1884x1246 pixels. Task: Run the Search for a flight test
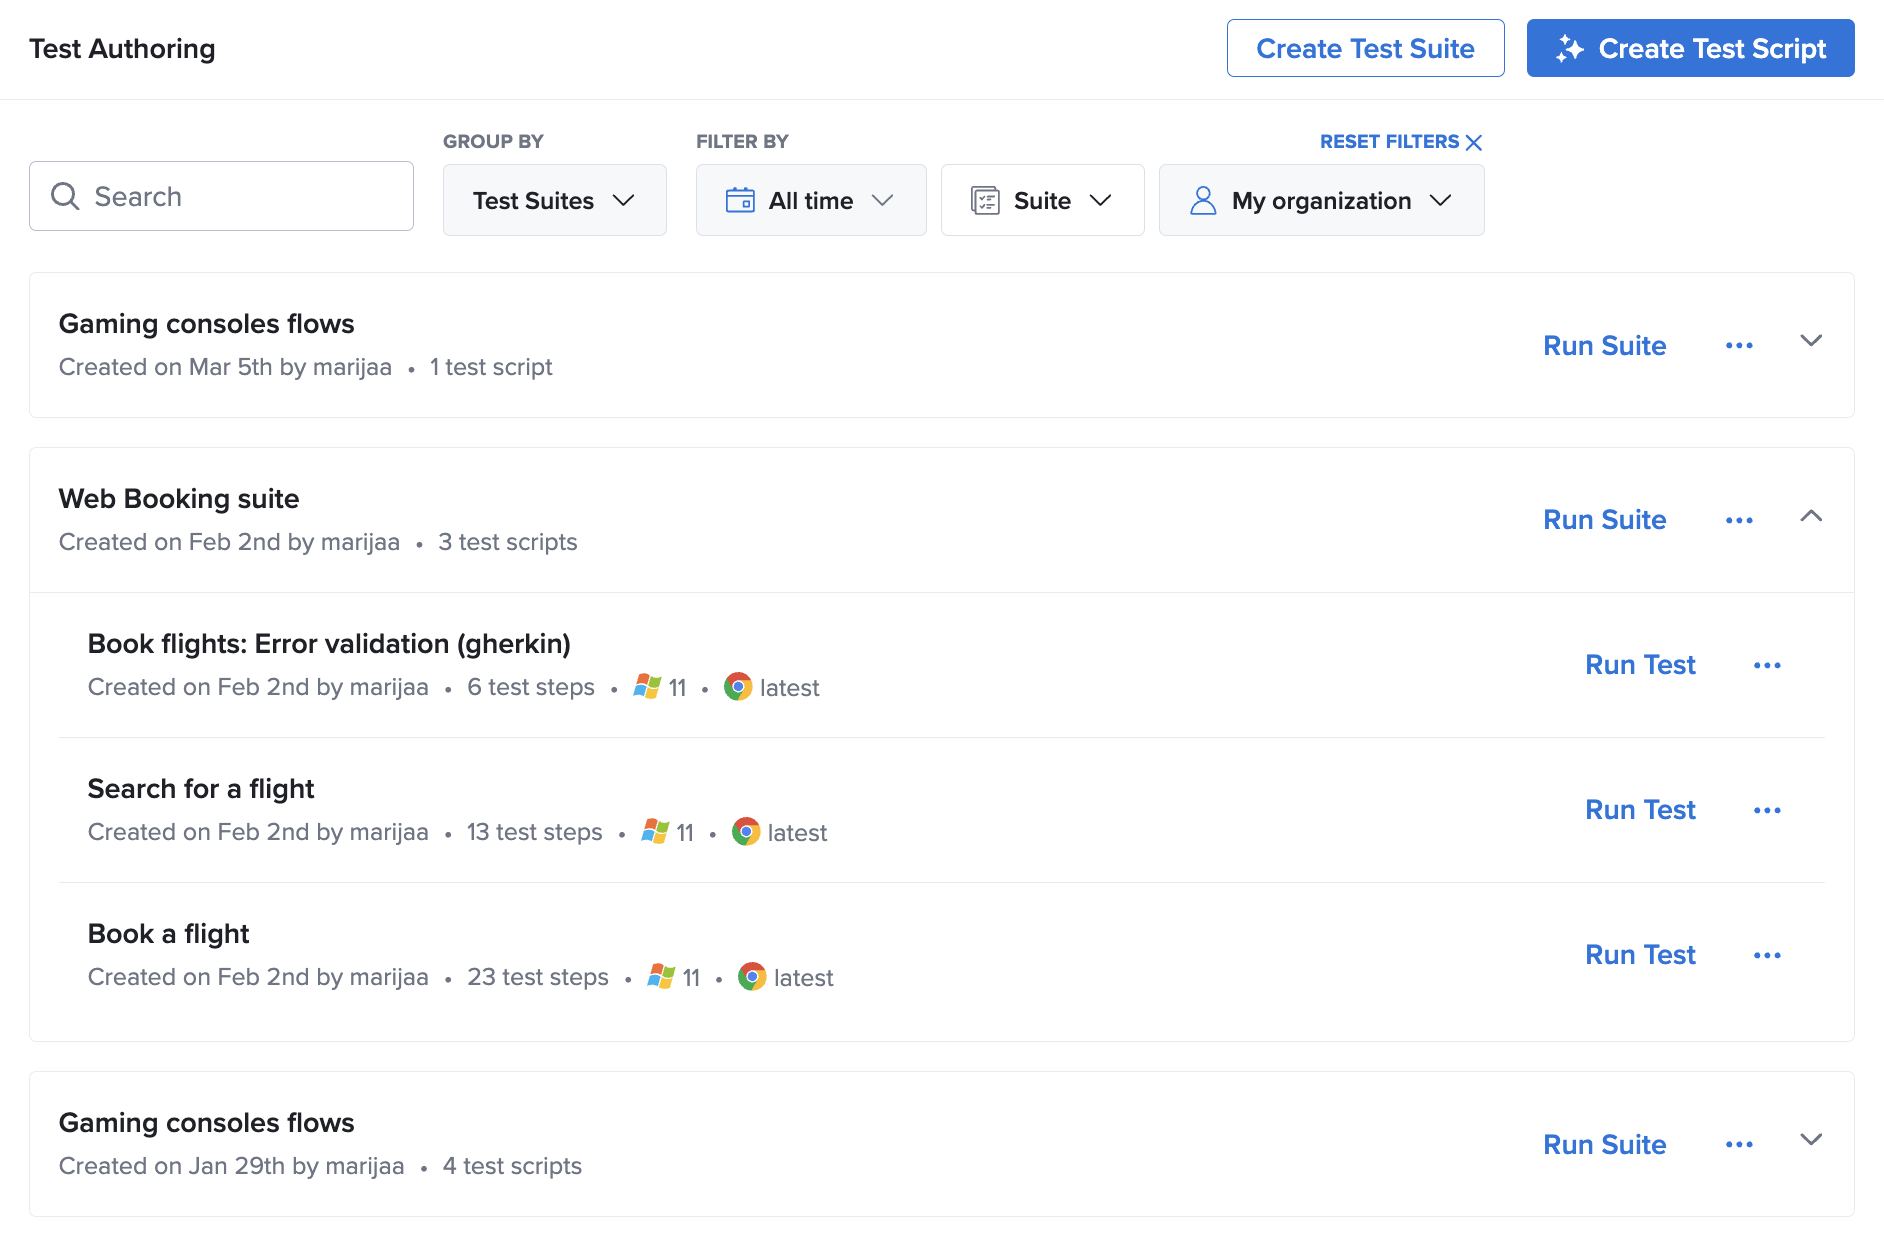tap(1640, 810)
